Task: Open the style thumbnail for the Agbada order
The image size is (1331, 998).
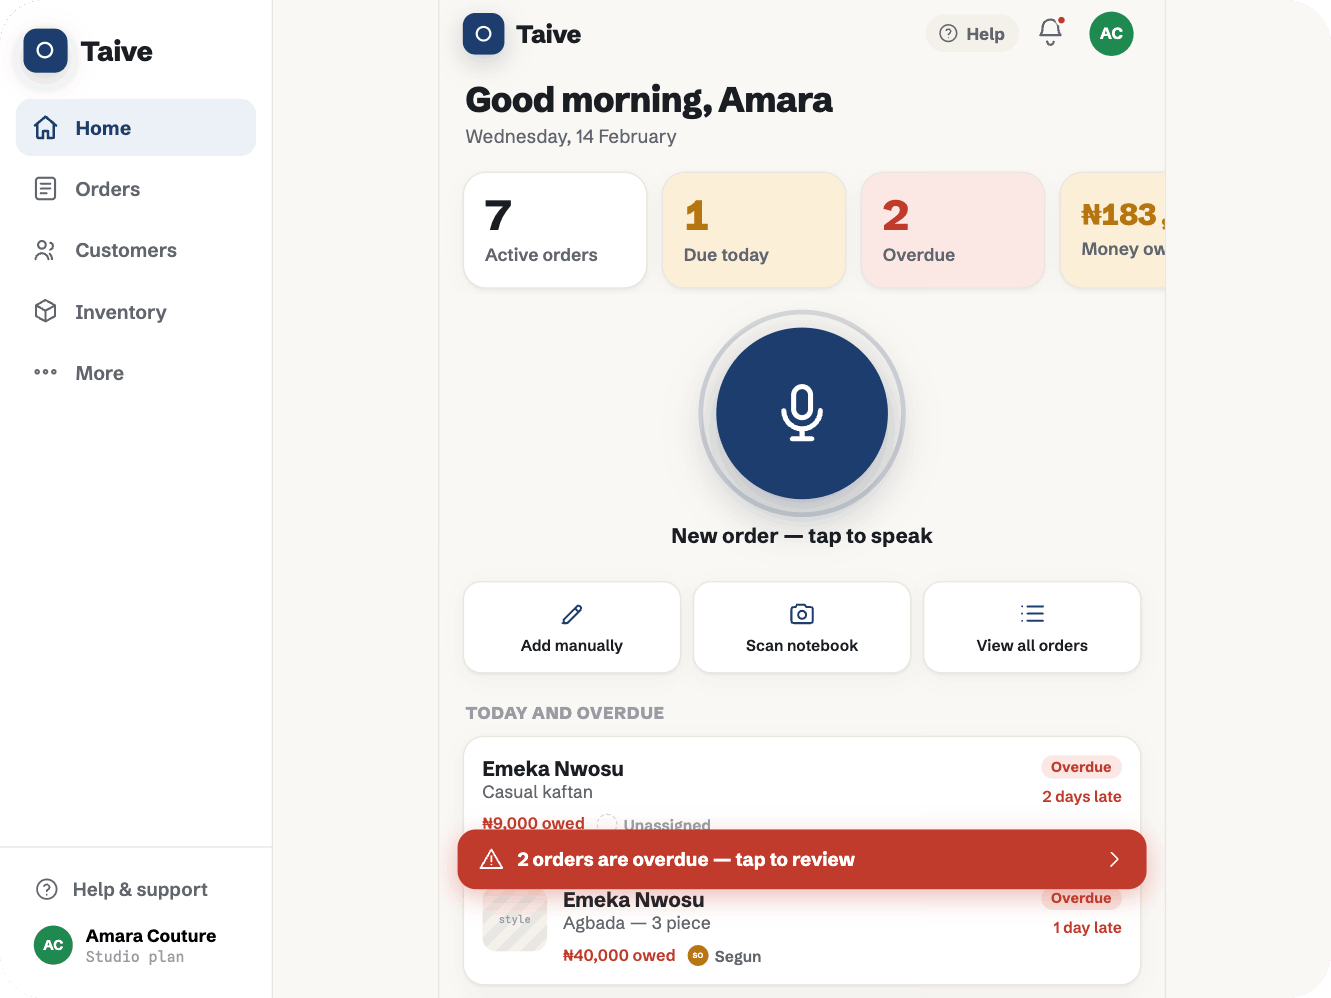Action: (x=515, y=919)
